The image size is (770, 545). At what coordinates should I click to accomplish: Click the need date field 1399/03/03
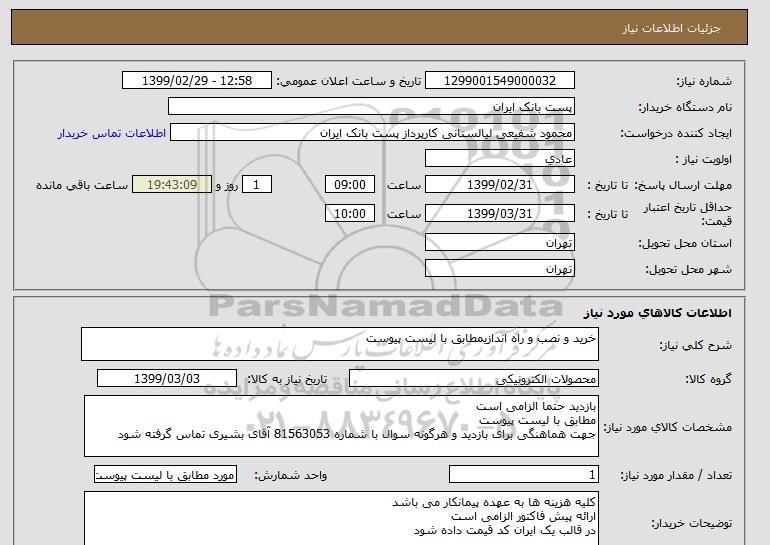167,379
